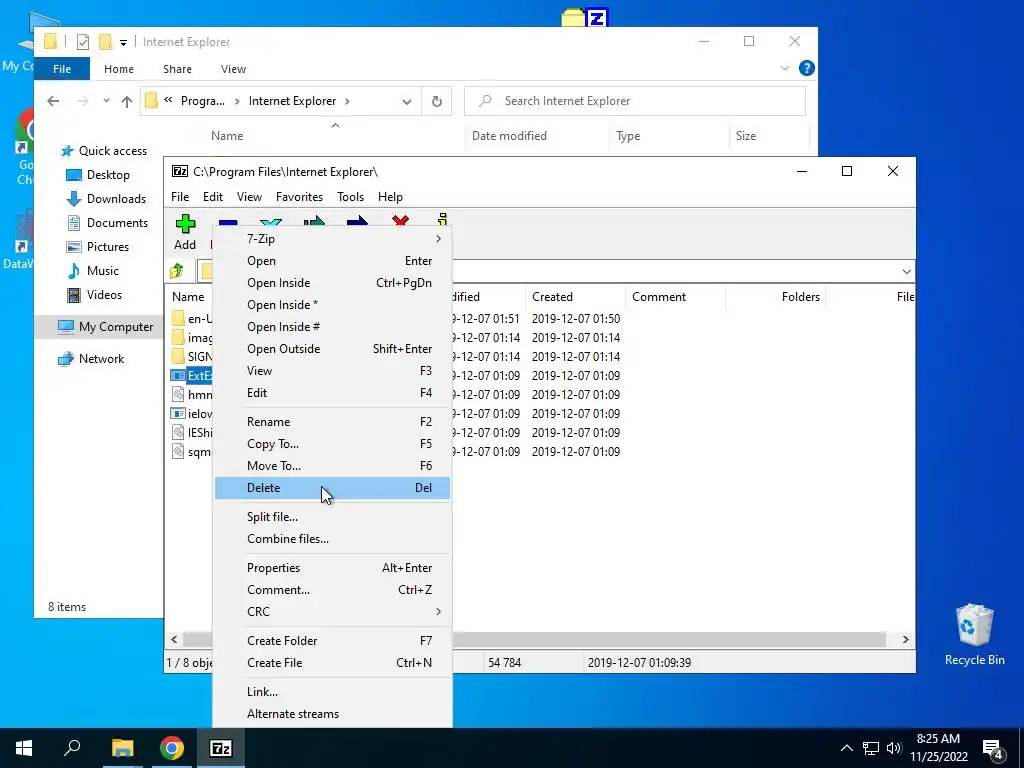Open the 7-Zip Help menu
Screen dimensions: 1024x768
pyautogui.click(x=390, y=197)
